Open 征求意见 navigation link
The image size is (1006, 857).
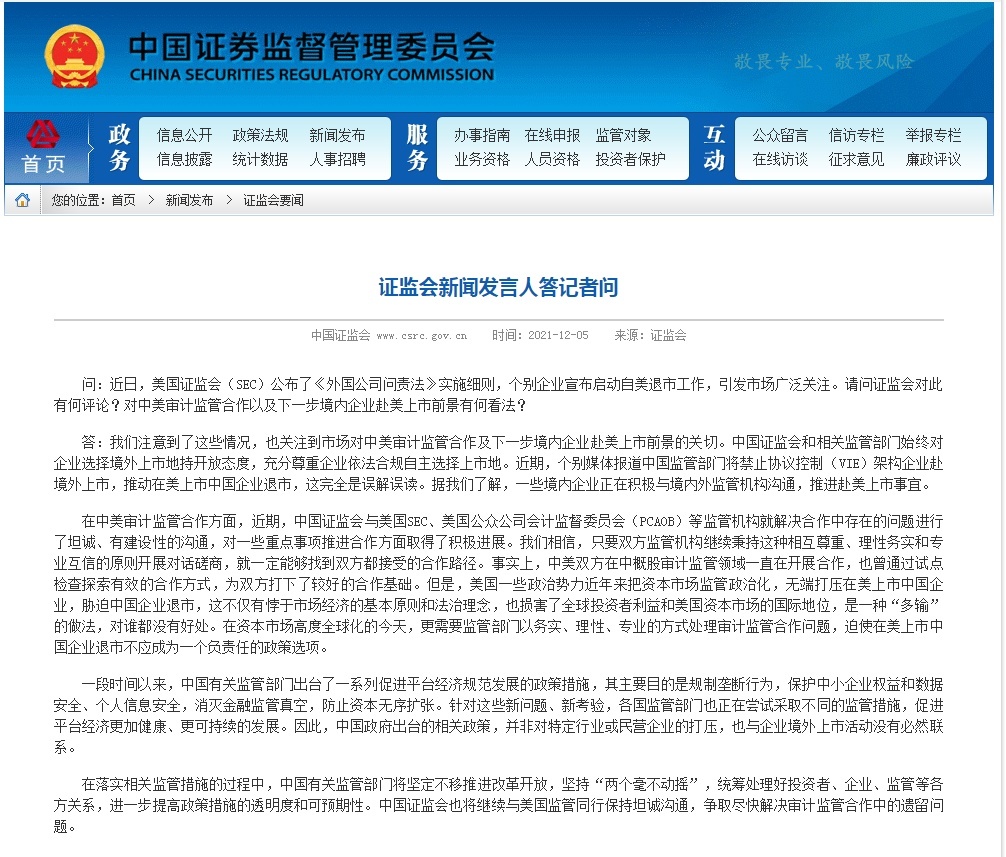point(856,159)
